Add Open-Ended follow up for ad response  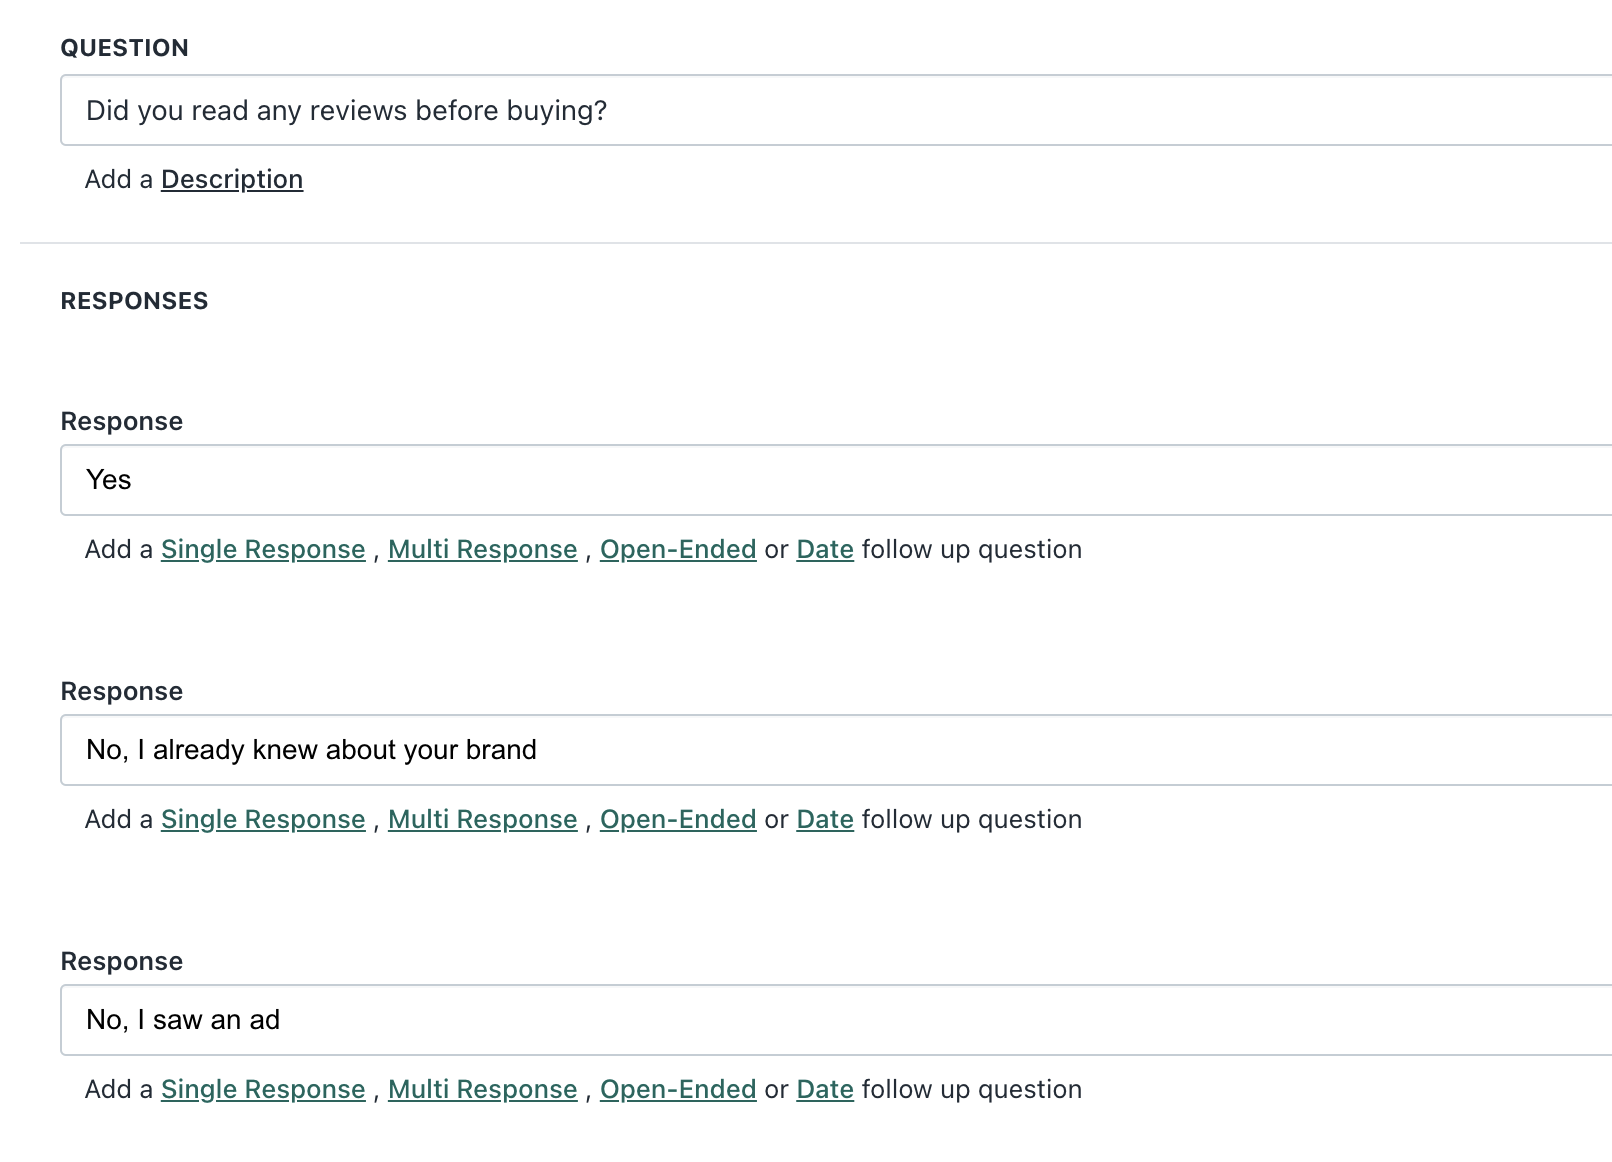(677, 1090)
